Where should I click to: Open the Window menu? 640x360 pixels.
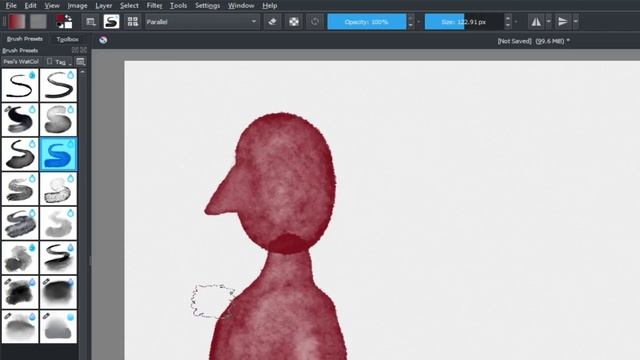[x=241, y=5]
